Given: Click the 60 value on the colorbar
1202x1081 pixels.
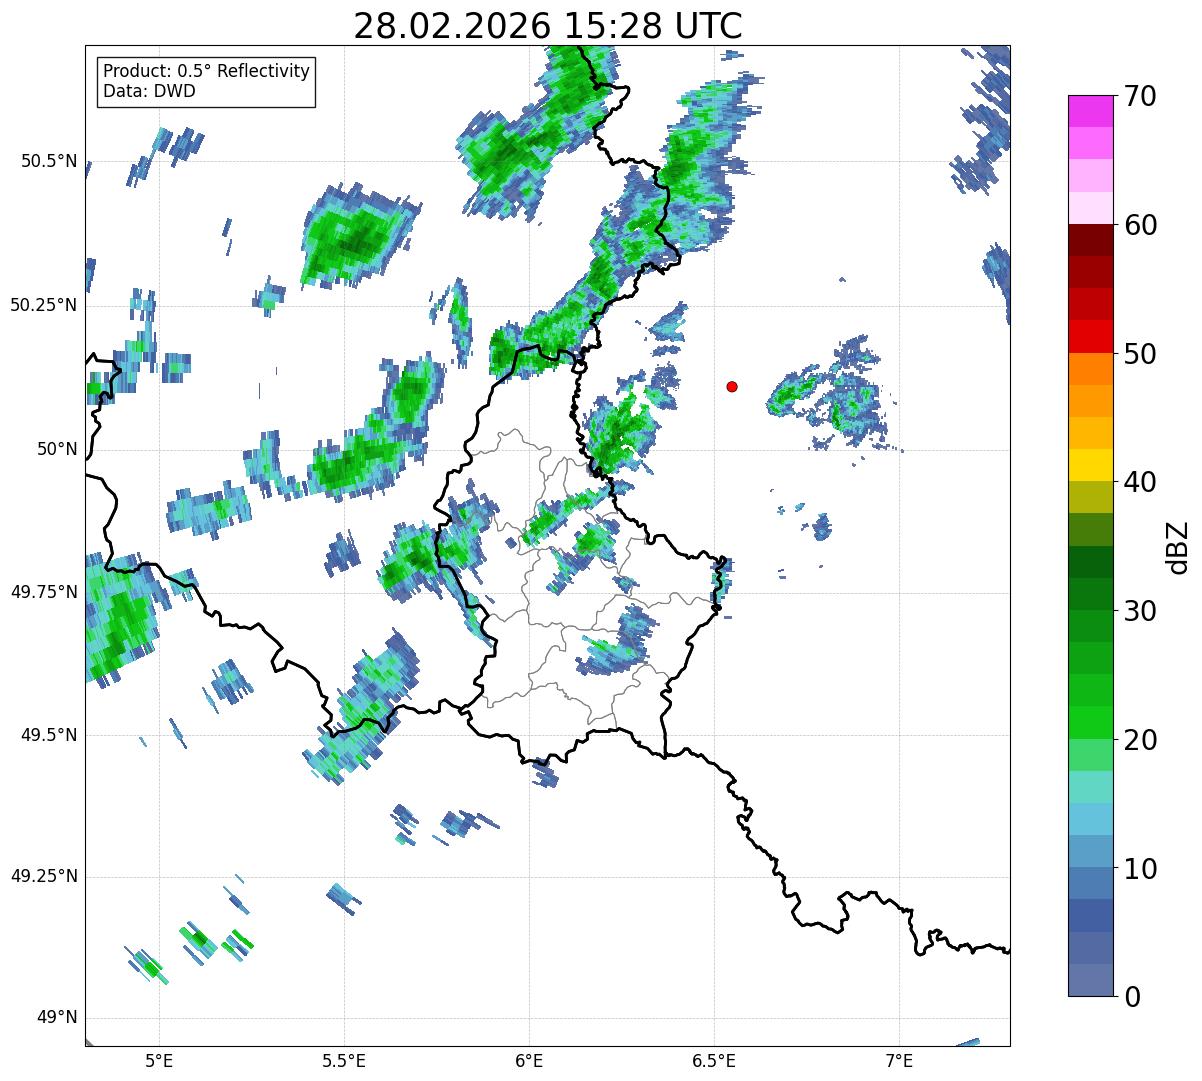Looking at the screenshot, I should [x=1140, y=225].
